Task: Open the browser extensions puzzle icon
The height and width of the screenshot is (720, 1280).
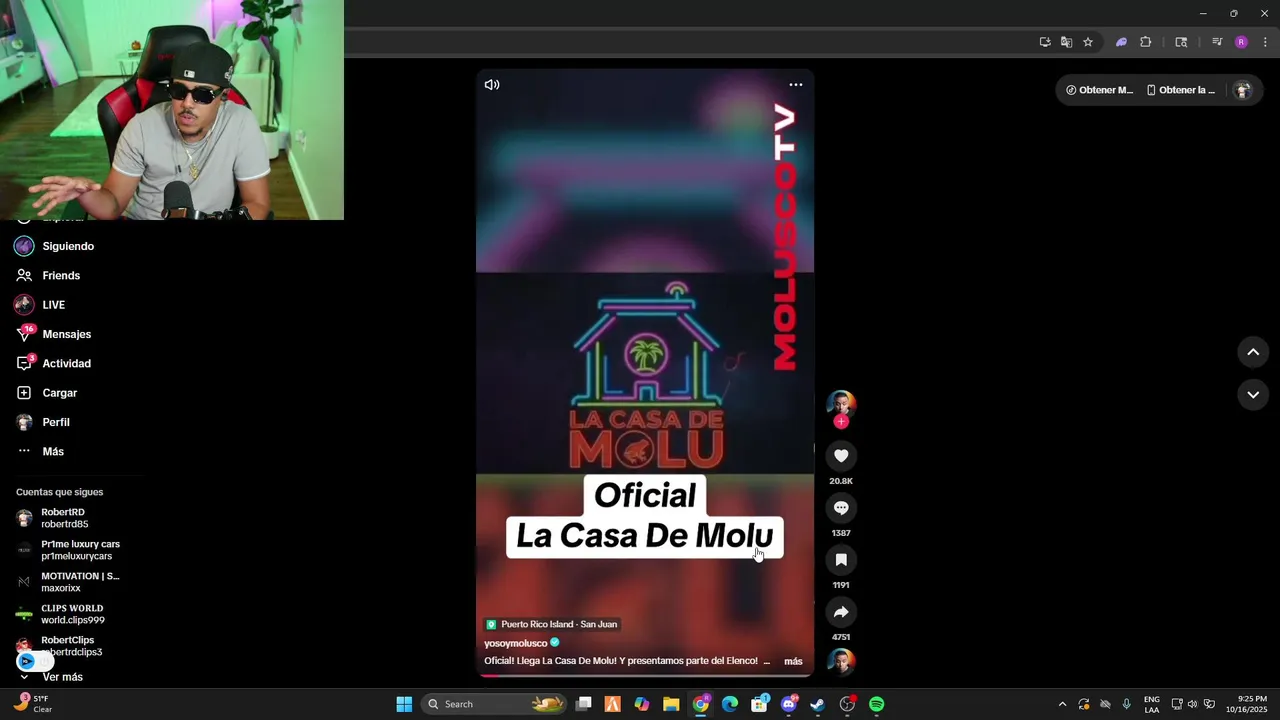Action: (1146, 42)
